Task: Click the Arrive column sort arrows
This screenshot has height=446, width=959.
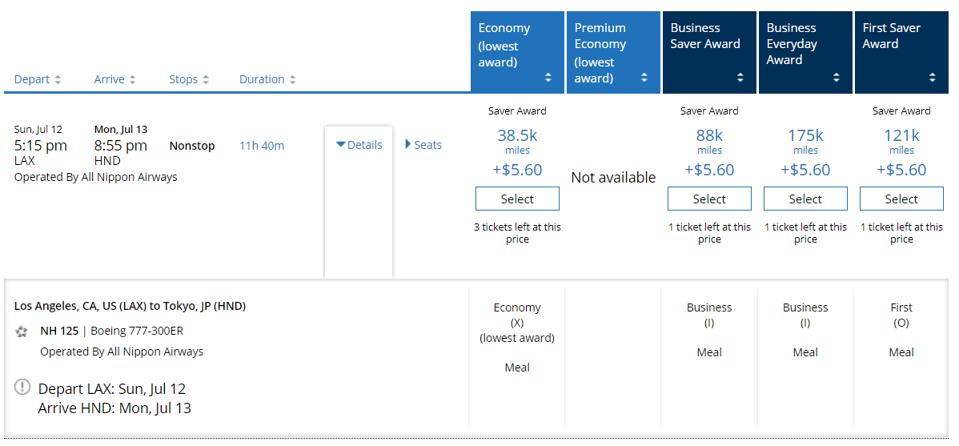Action: 133,80
